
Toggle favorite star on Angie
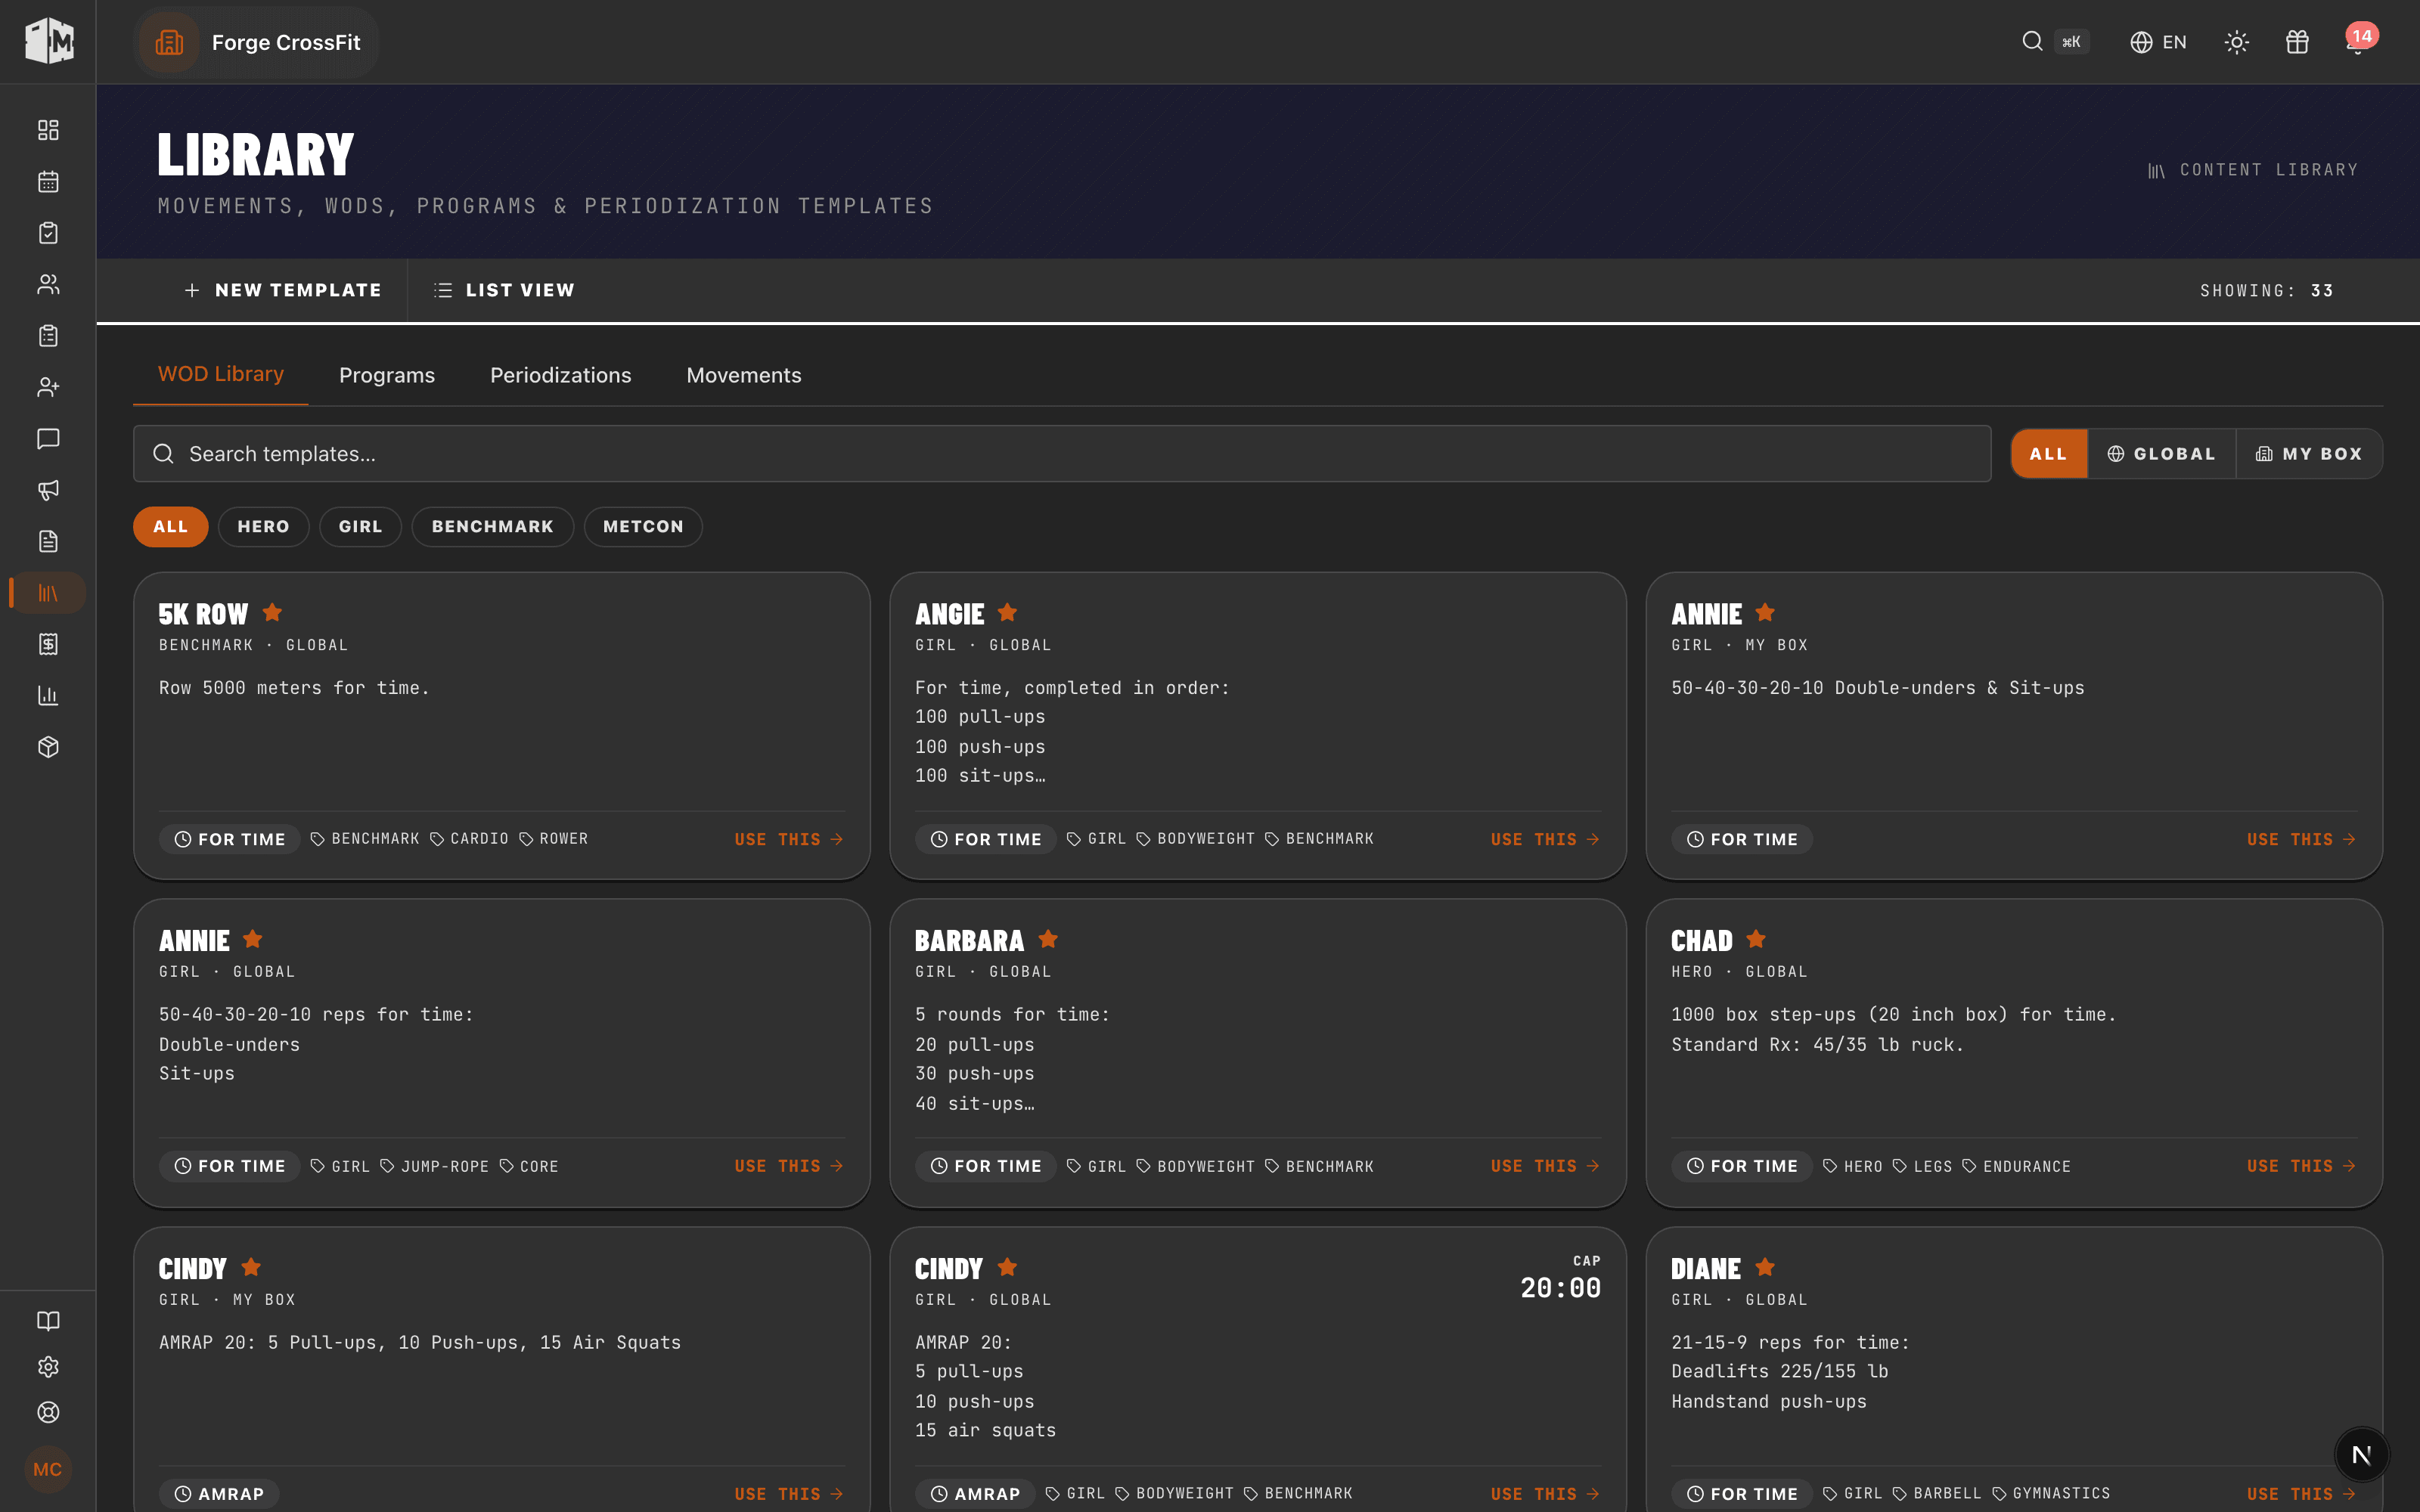(1007, 612)
